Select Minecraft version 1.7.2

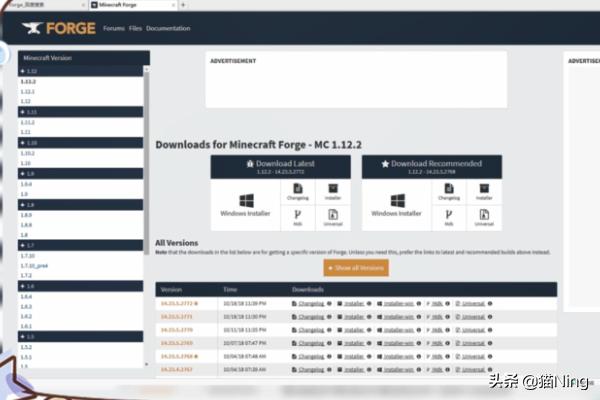point(26,276)
